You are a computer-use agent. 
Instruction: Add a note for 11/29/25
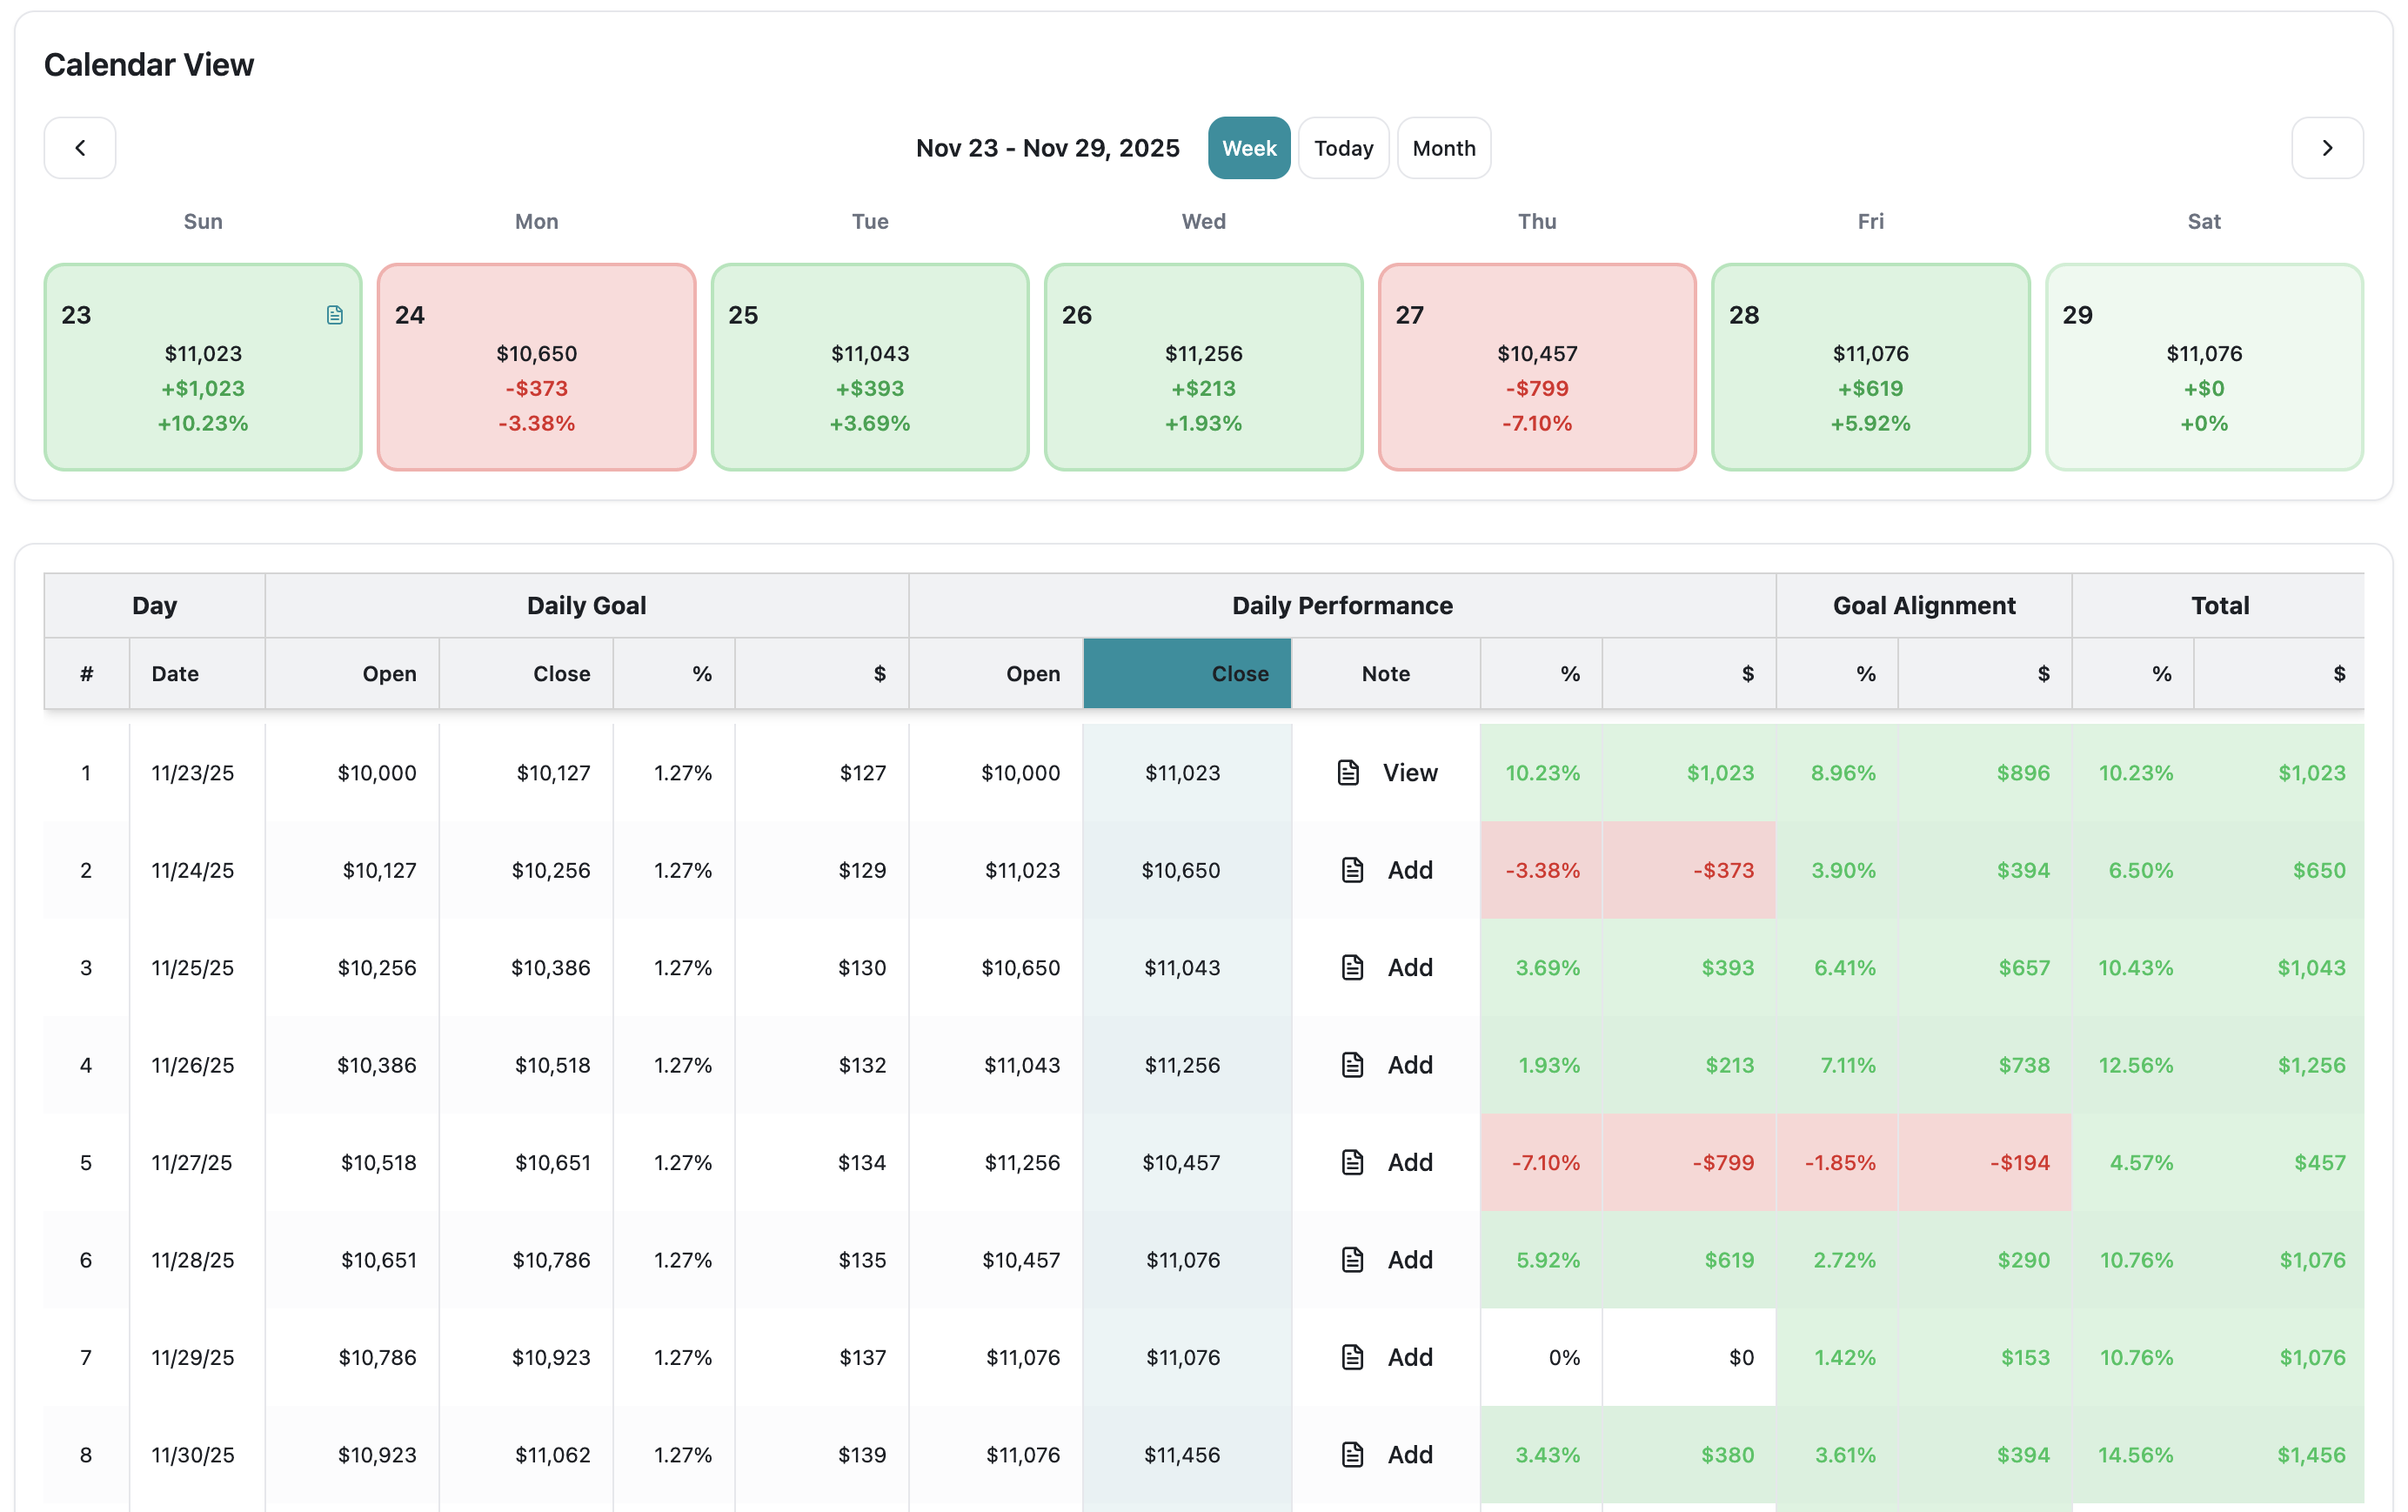click(x=1409, y=1357)
